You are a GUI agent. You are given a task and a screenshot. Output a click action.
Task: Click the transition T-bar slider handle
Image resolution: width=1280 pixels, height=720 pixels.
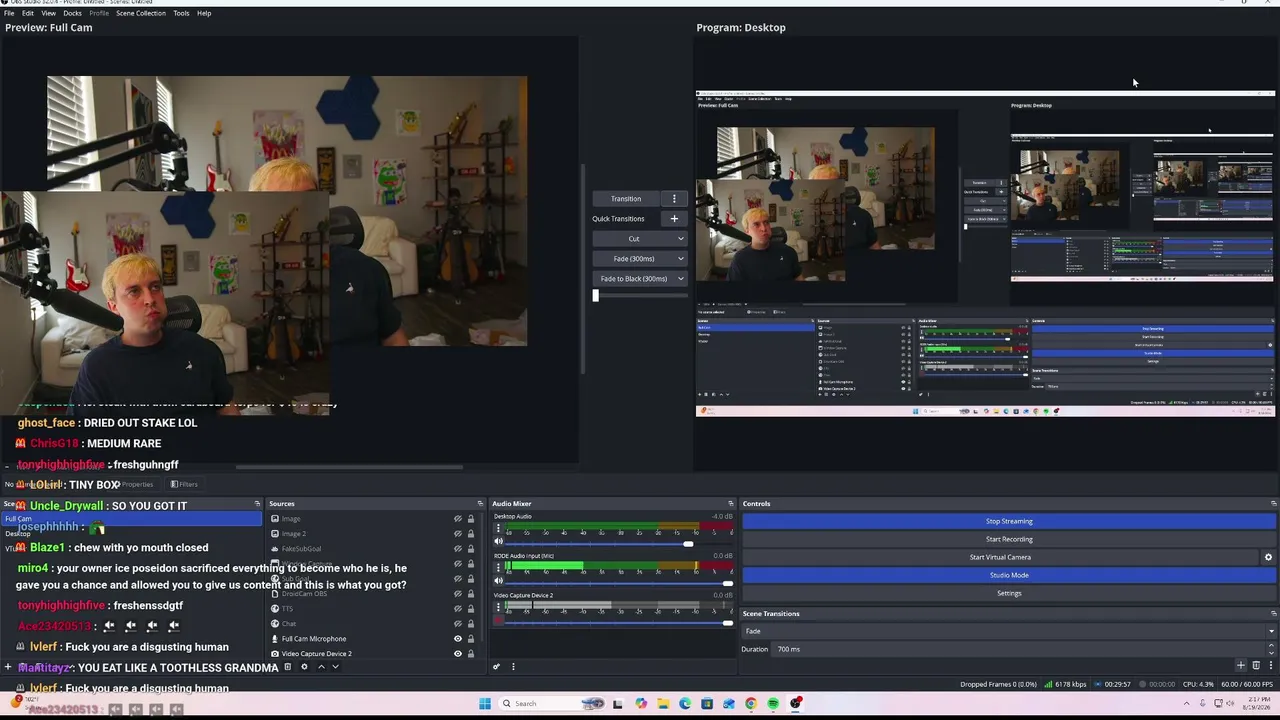pyautogui.click(x=595, y=296)
